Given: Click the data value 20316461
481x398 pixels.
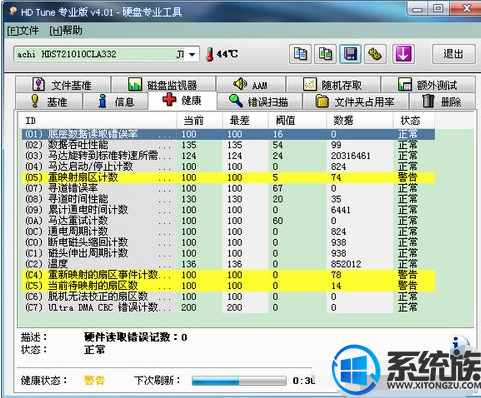Looking at the screenshot, I should tap(350, 156).
